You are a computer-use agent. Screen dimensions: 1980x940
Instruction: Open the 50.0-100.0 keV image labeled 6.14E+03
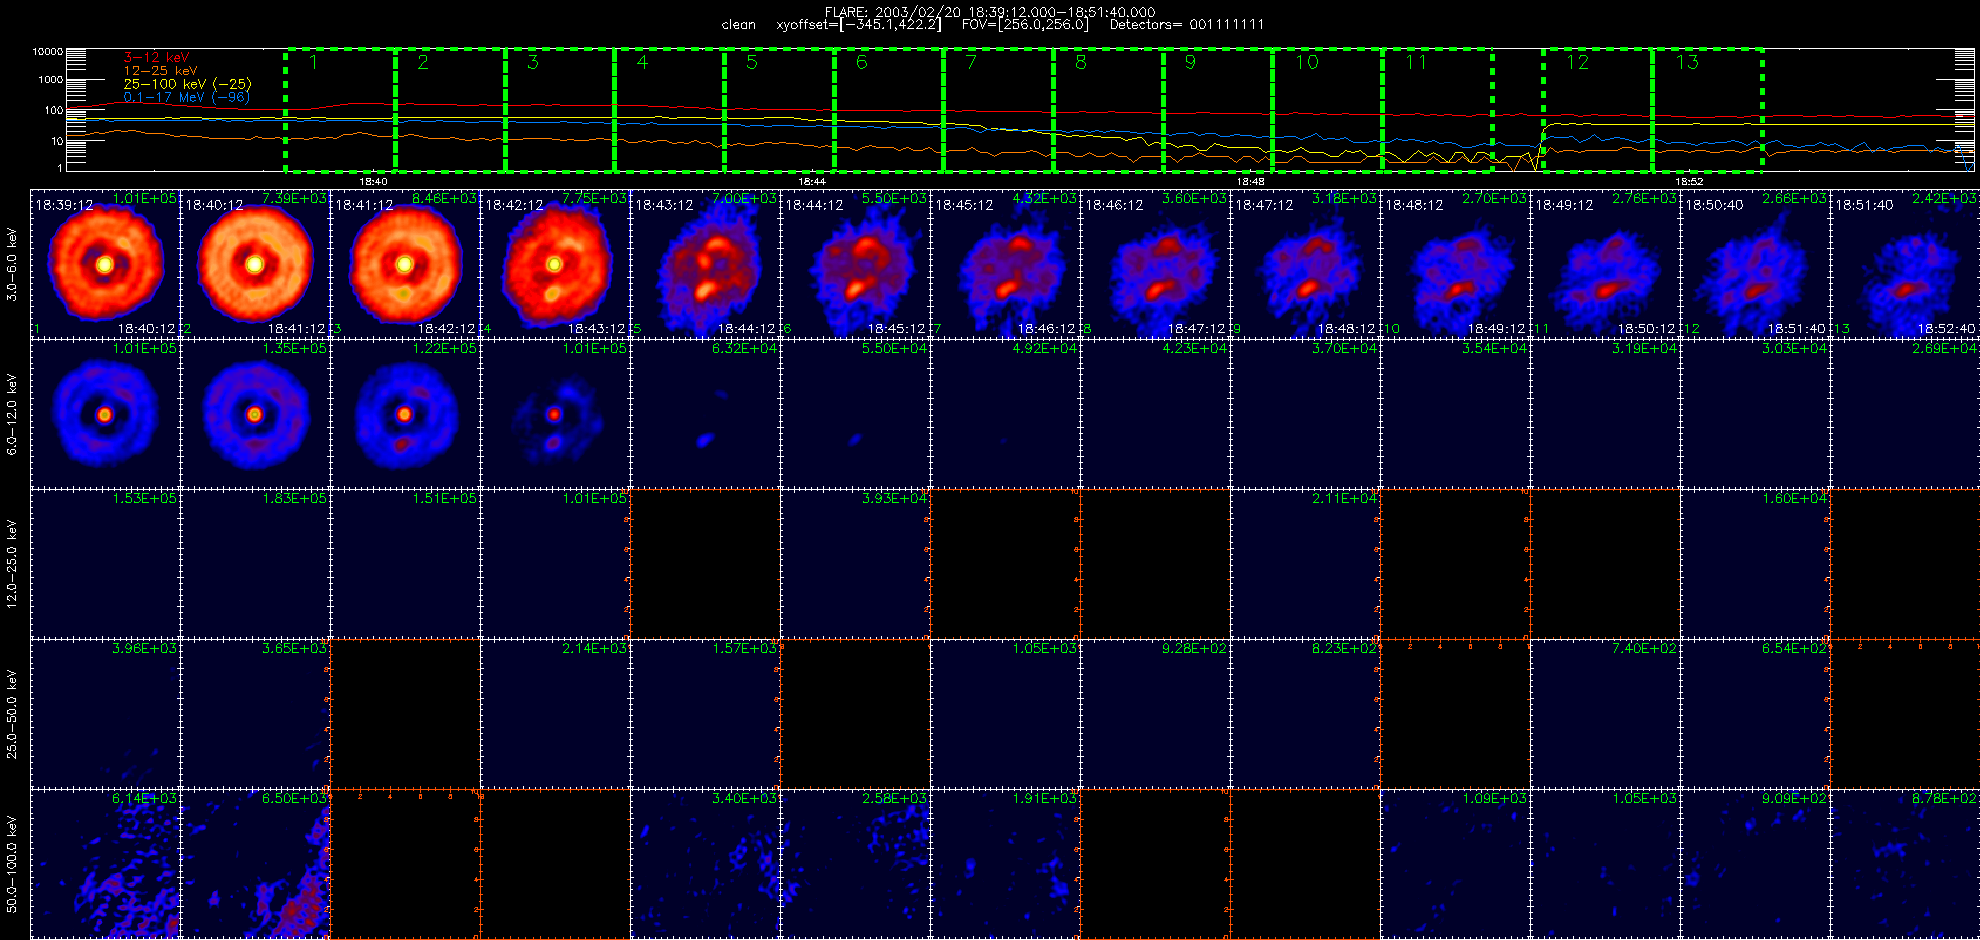pyautogui.click(x=105, y=864)
